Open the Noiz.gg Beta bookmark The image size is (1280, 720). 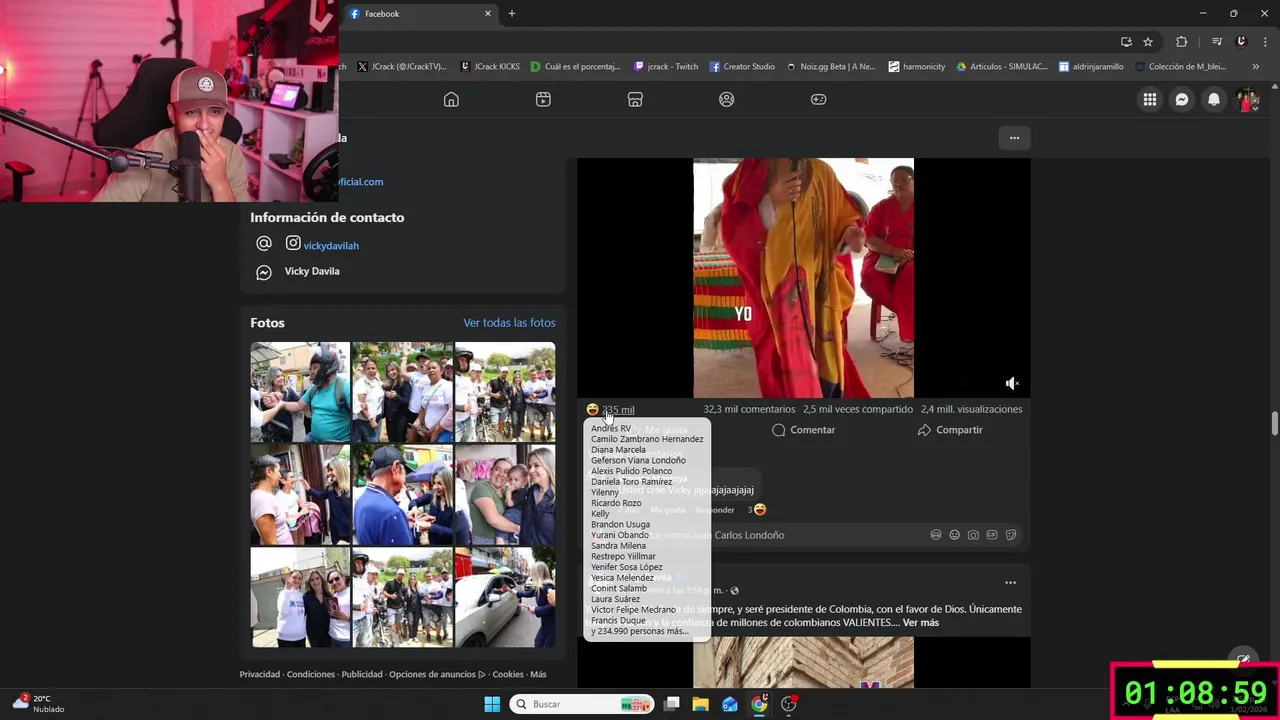point(831,67)
